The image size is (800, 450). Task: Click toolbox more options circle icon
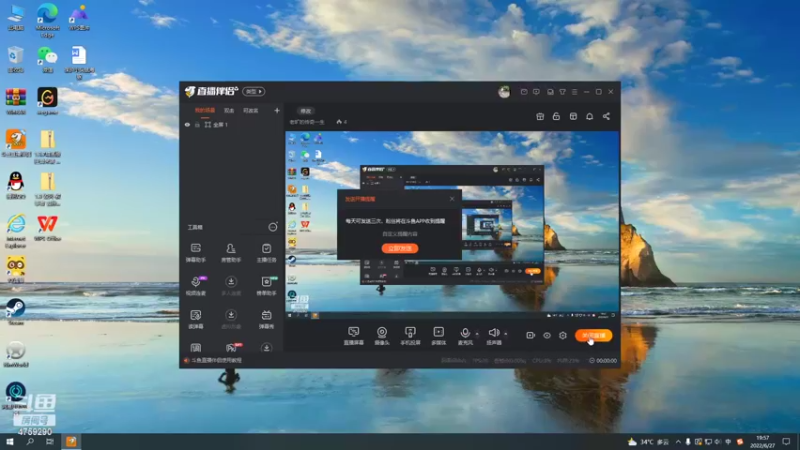click(x=273, y=227)
